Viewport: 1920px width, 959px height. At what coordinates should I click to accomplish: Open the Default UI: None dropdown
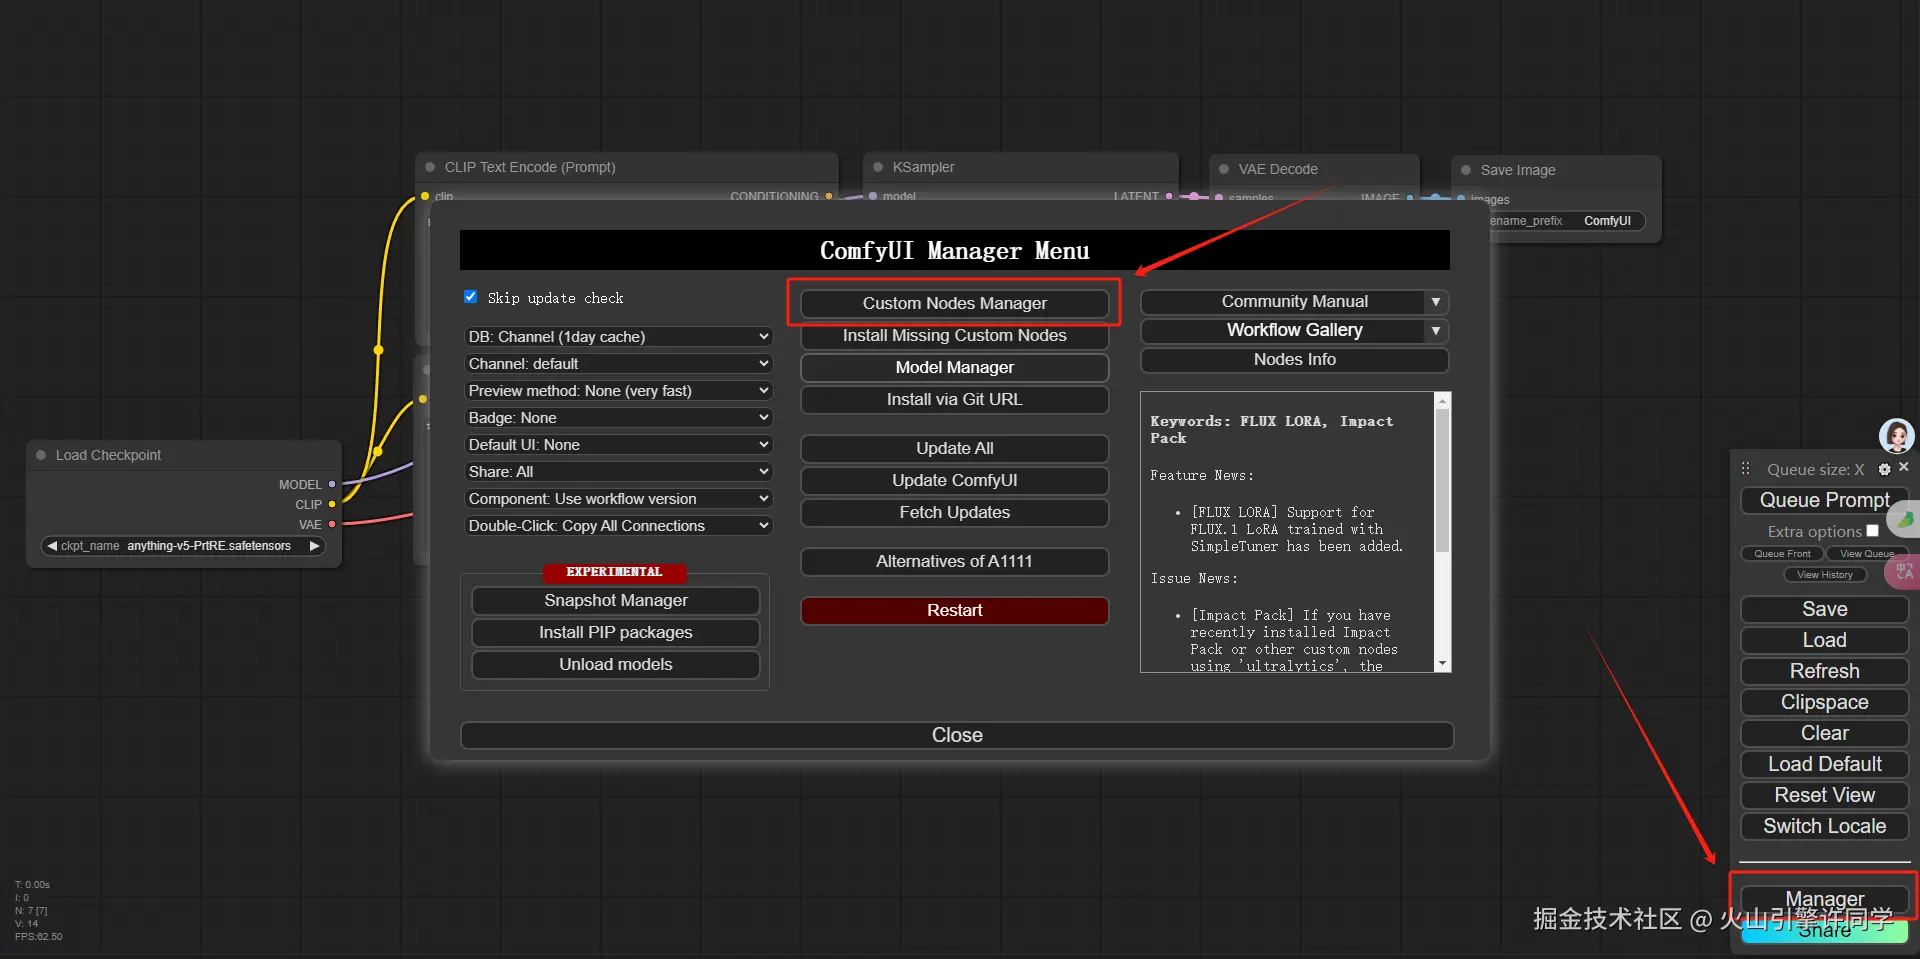tap(618, 445)
